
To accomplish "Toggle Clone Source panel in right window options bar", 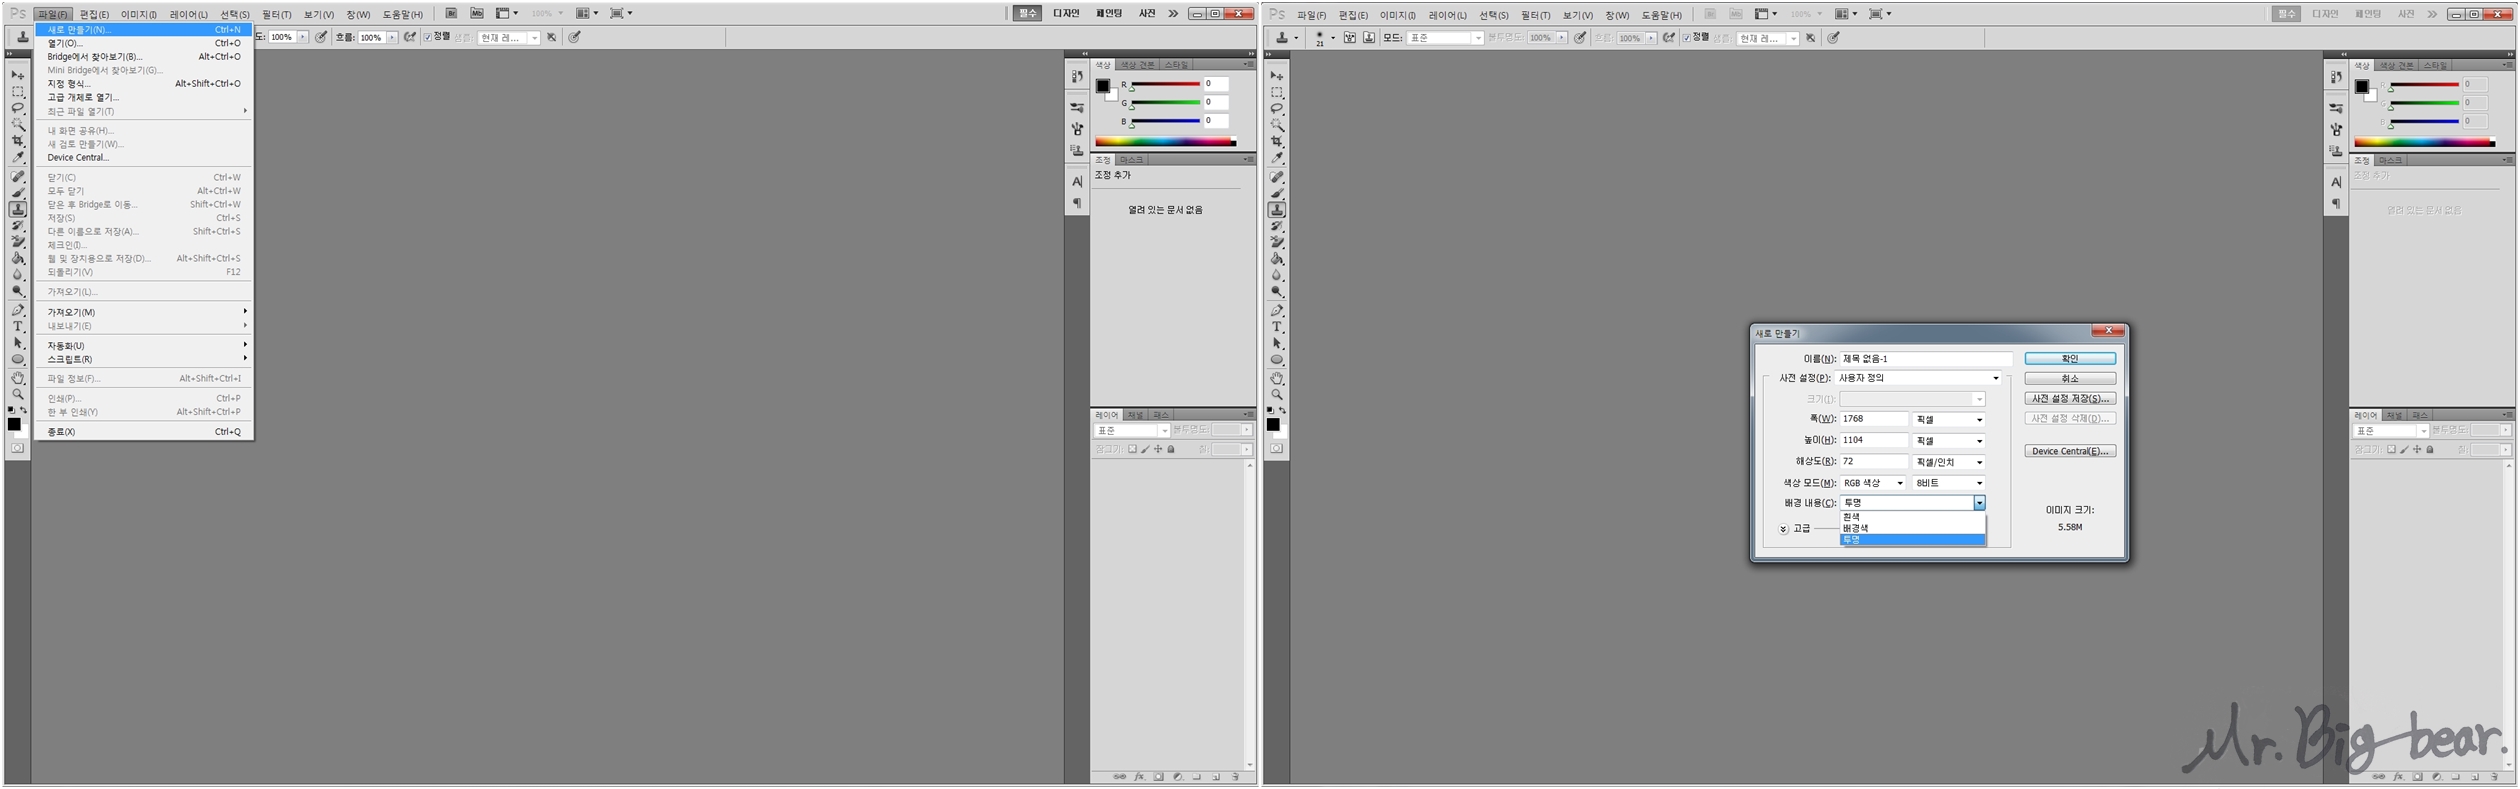I will [x=1369, y=38].
